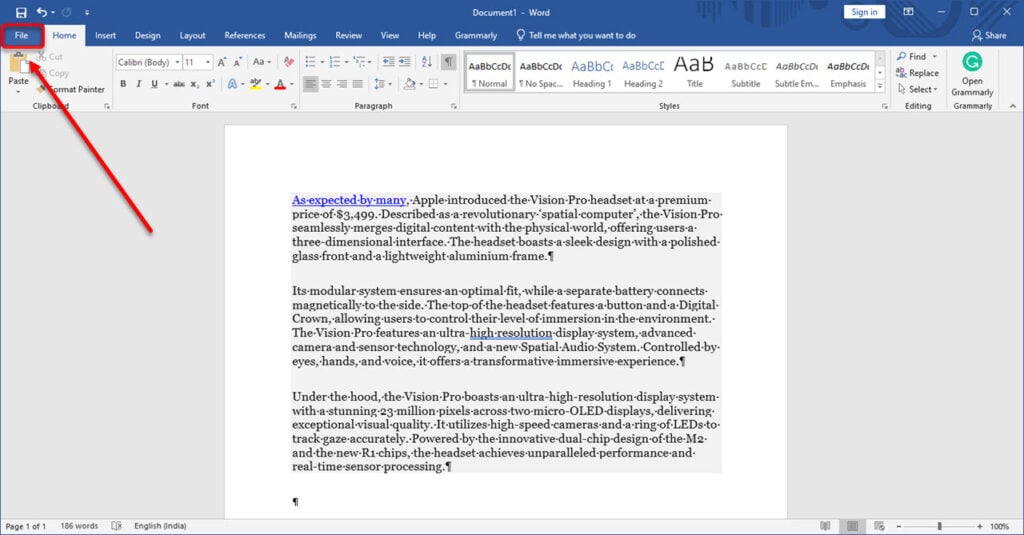This screenshot has height=535, width=1024.
Task: Clear all formatting with eraser icon
Action: (x=289, y=62)
